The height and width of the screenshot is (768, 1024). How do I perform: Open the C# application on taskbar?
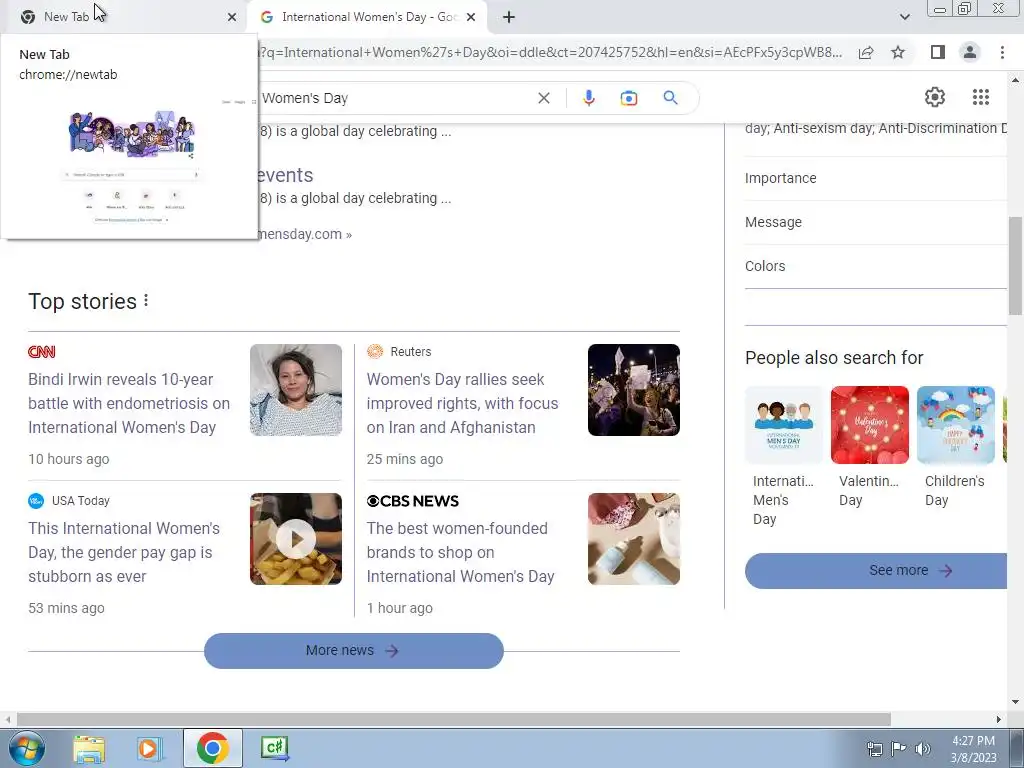pos(274,748)
